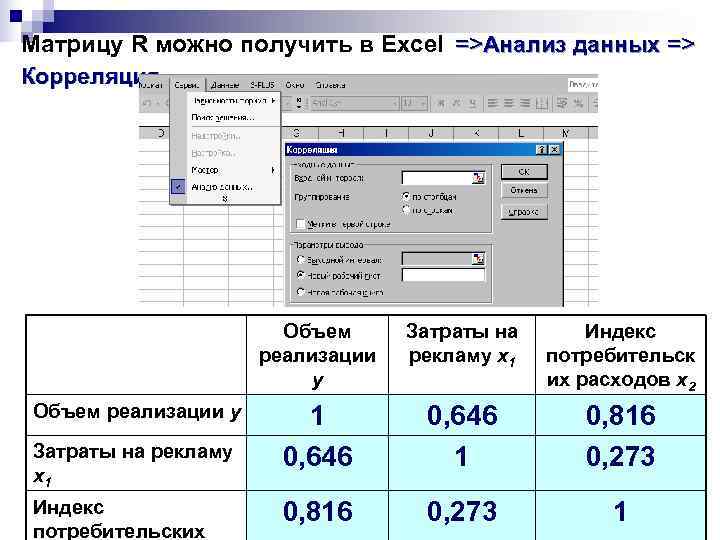
Task: Open the S-PLUS menu
Action: (x=262, y=85)
